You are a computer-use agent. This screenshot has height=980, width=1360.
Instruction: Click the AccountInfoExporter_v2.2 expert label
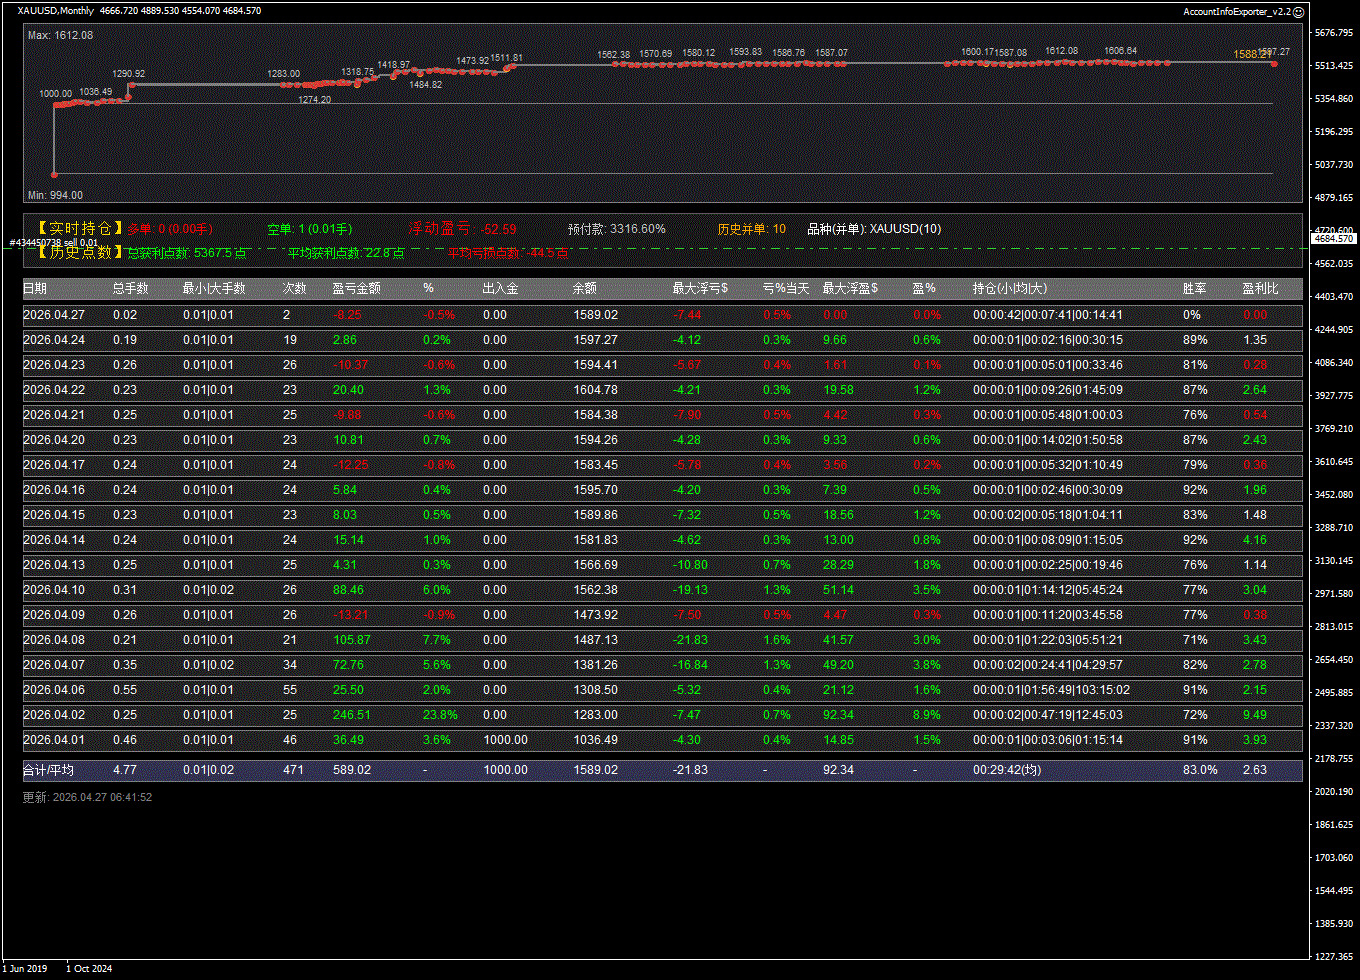coord(1236,12)
